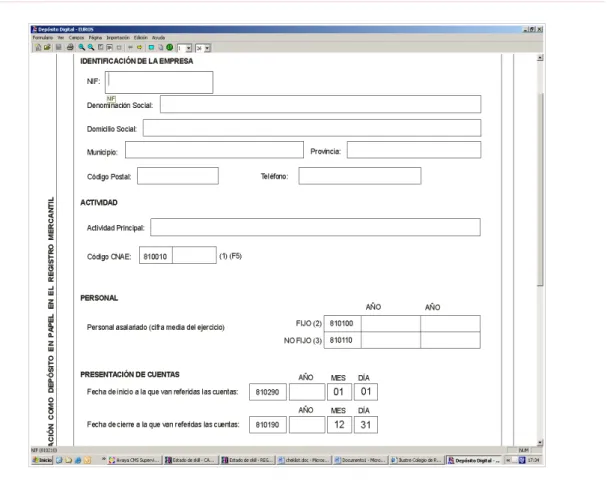Open the Campos menu
Screen dimensions: 607x483
point(76,38)
